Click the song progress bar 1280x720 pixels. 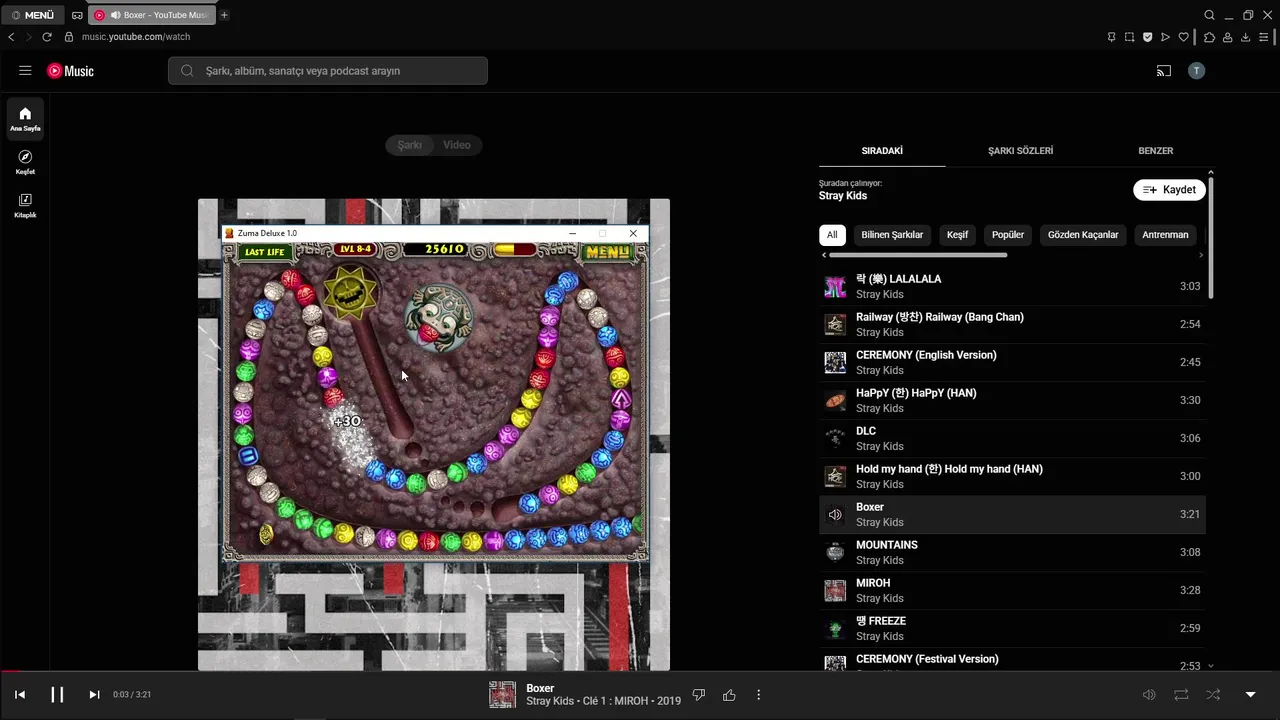click(640, 671)
